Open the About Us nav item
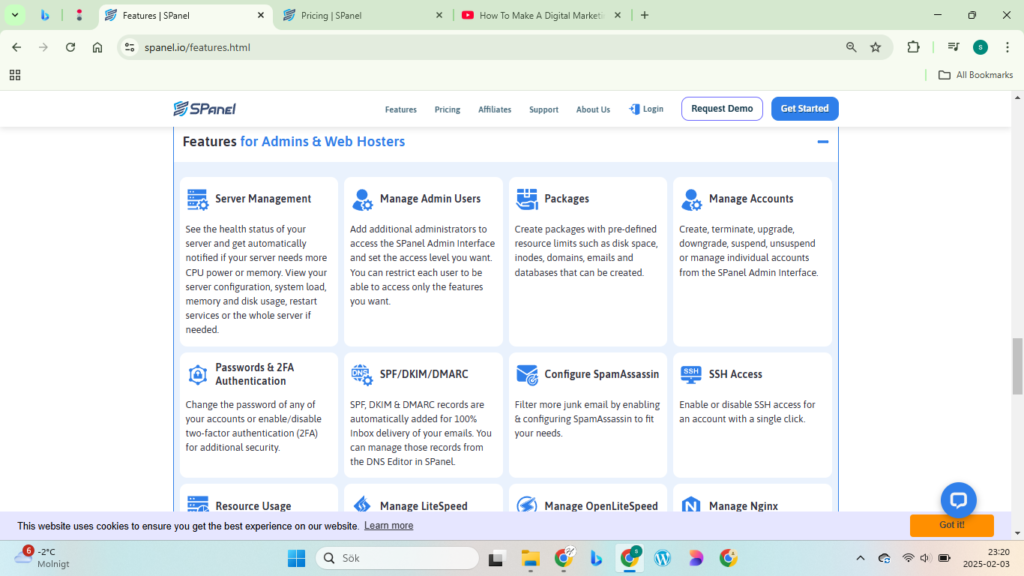 [x=593, y=110]
